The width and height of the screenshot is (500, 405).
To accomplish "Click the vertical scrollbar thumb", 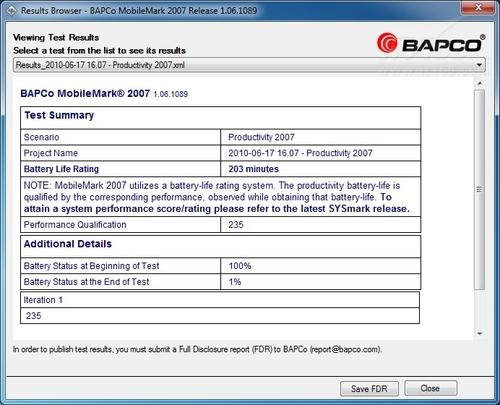I will pos(480,189).
